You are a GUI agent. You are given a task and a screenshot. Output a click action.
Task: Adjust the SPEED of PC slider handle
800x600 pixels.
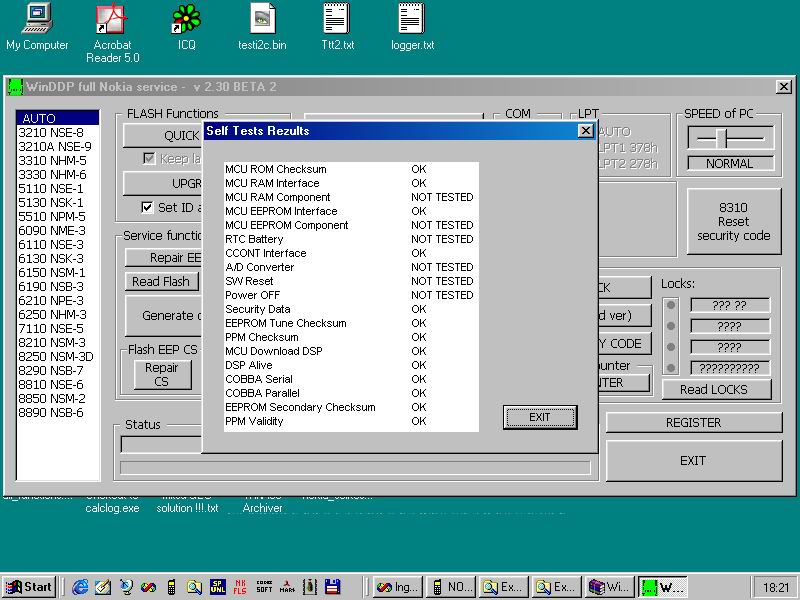(x=721, y=138)
